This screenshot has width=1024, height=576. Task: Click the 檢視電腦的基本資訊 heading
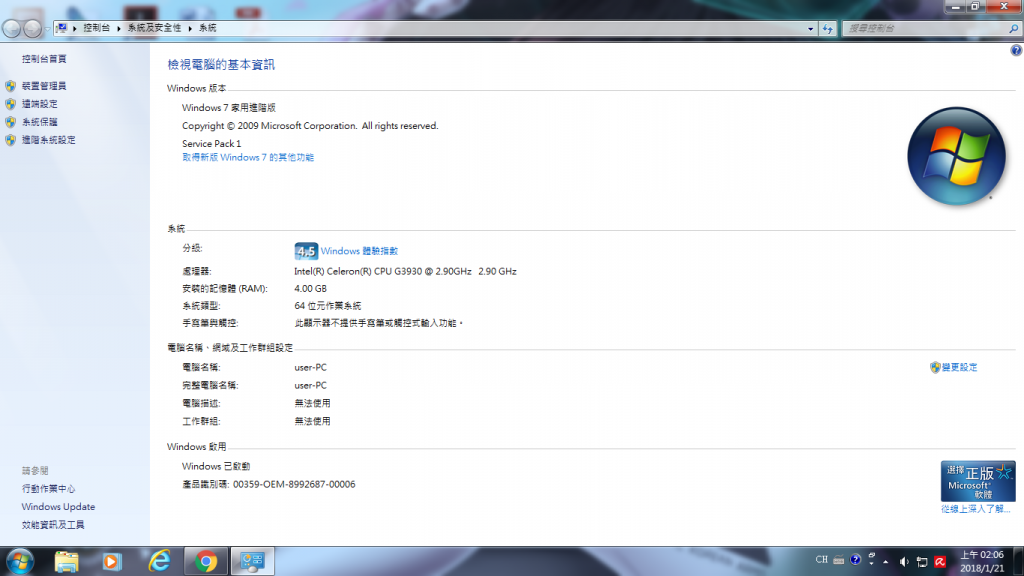[x=221, y=65]
